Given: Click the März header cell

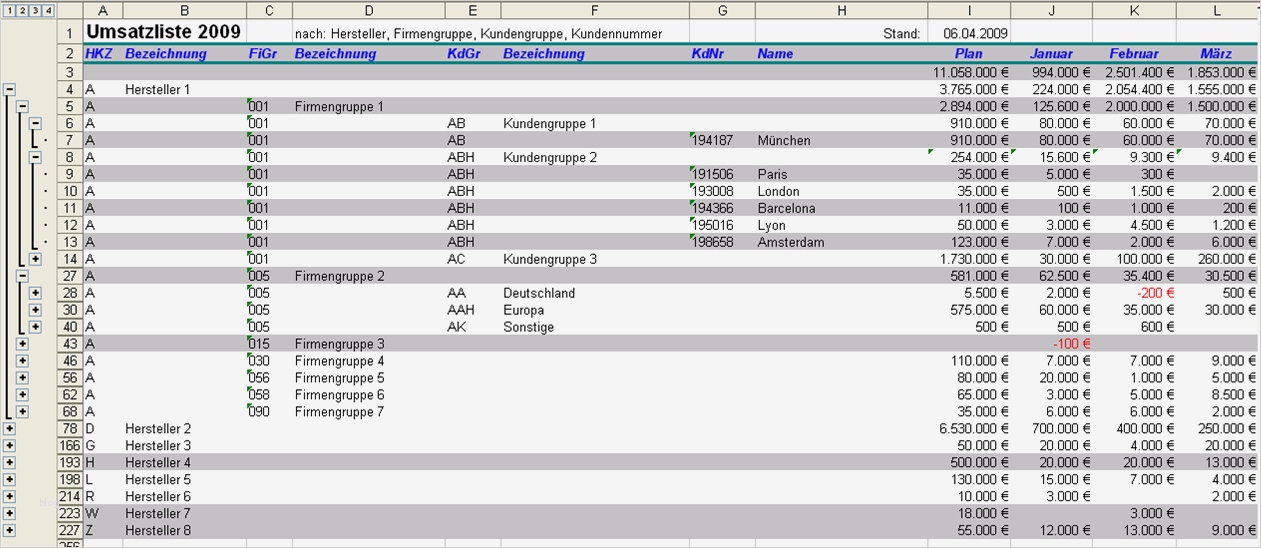Looking at the screenshot, I should tap(1216, 54).
